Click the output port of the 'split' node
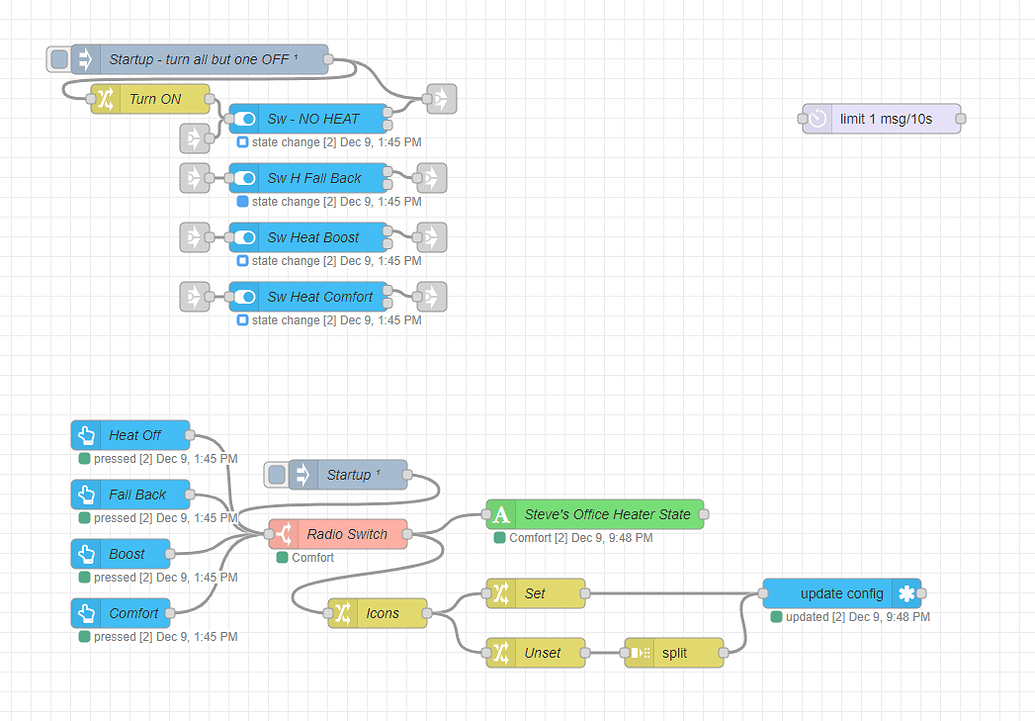1035x721 pixels. [723, 653]
